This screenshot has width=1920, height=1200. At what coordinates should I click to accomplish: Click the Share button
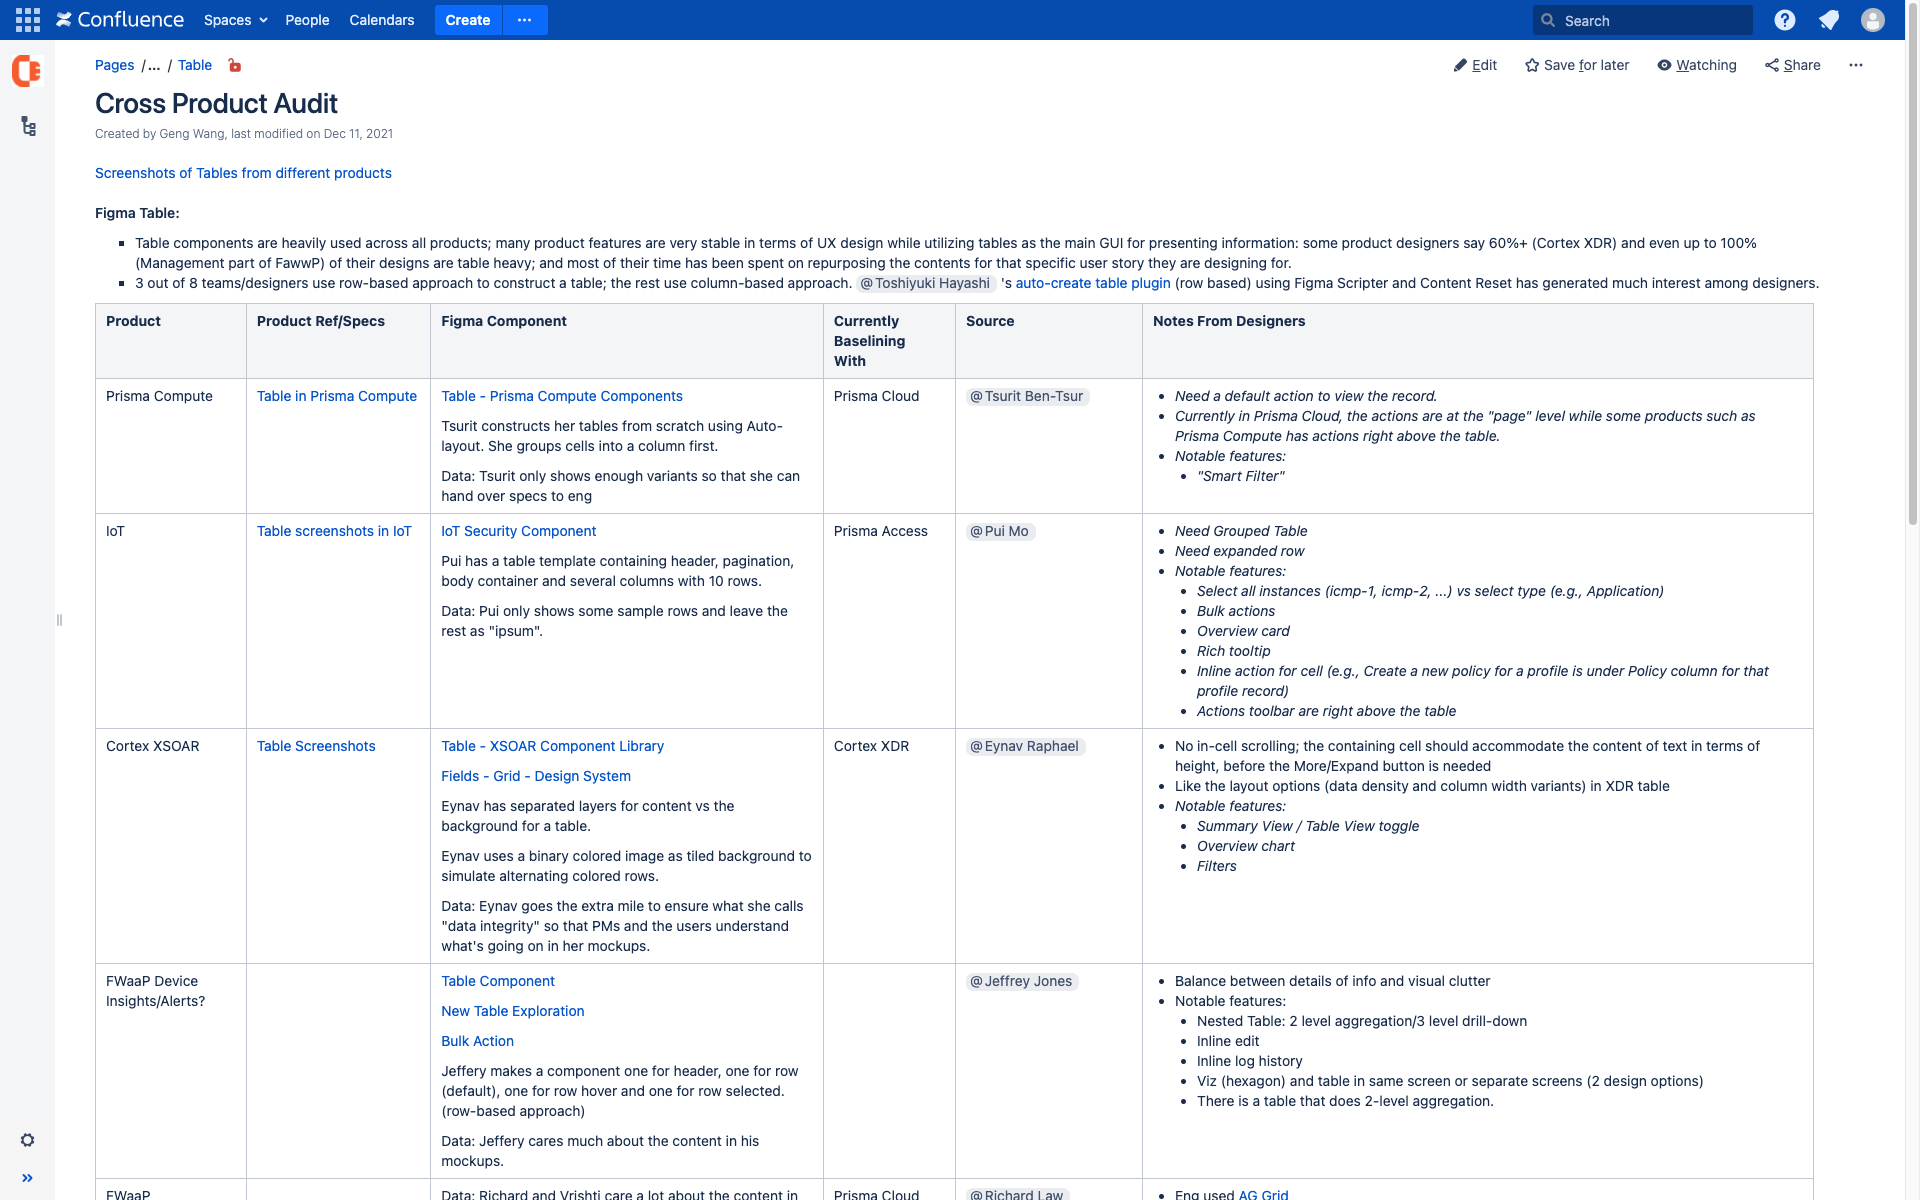click(1793, 65)
